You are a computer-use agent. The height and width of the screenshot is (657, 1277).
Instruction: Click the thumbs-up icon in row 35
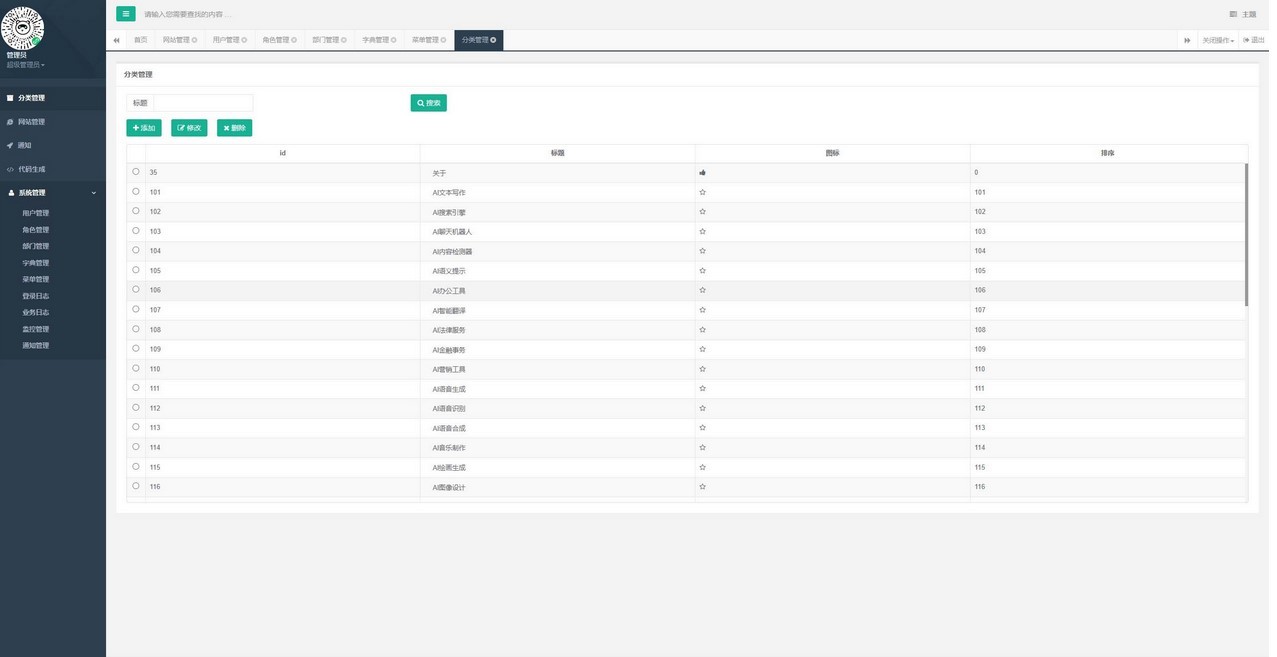point(703,173)
